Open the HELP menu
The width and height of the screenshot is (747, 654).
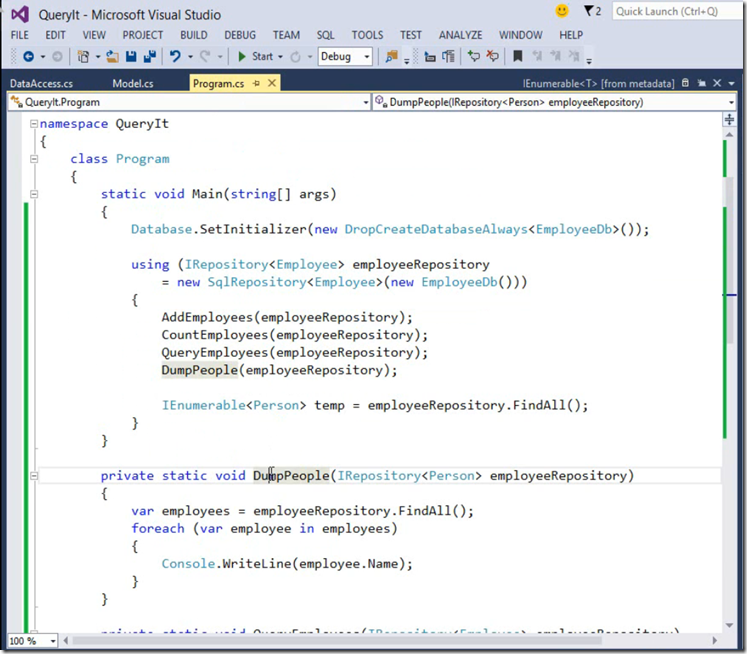coord(571,35)
